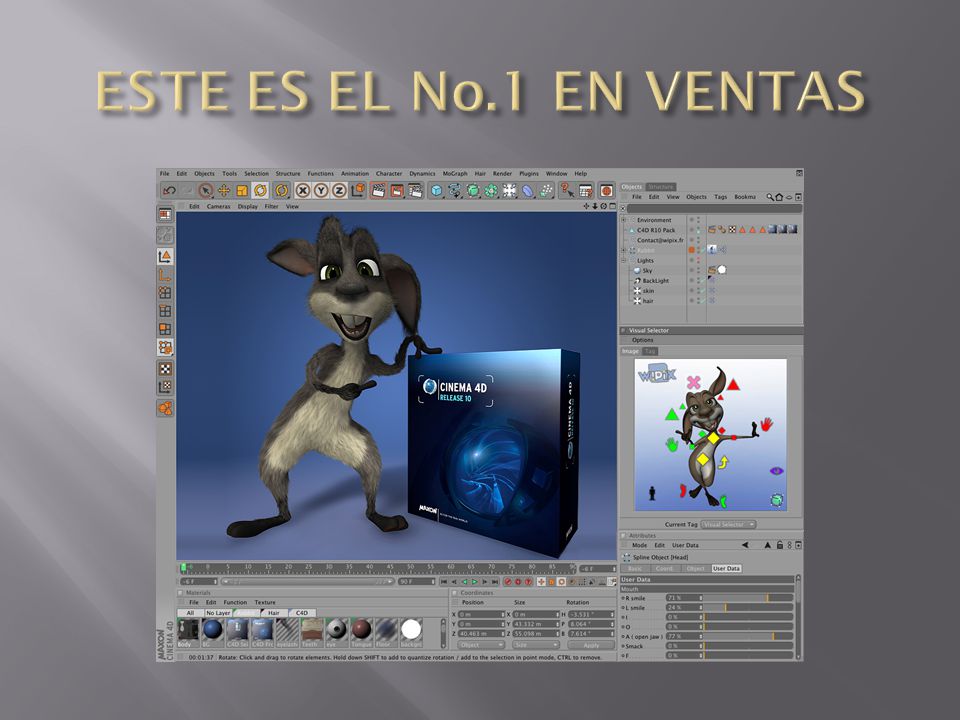
Task: Click the green Array flower icon
Action: (491, 190)
